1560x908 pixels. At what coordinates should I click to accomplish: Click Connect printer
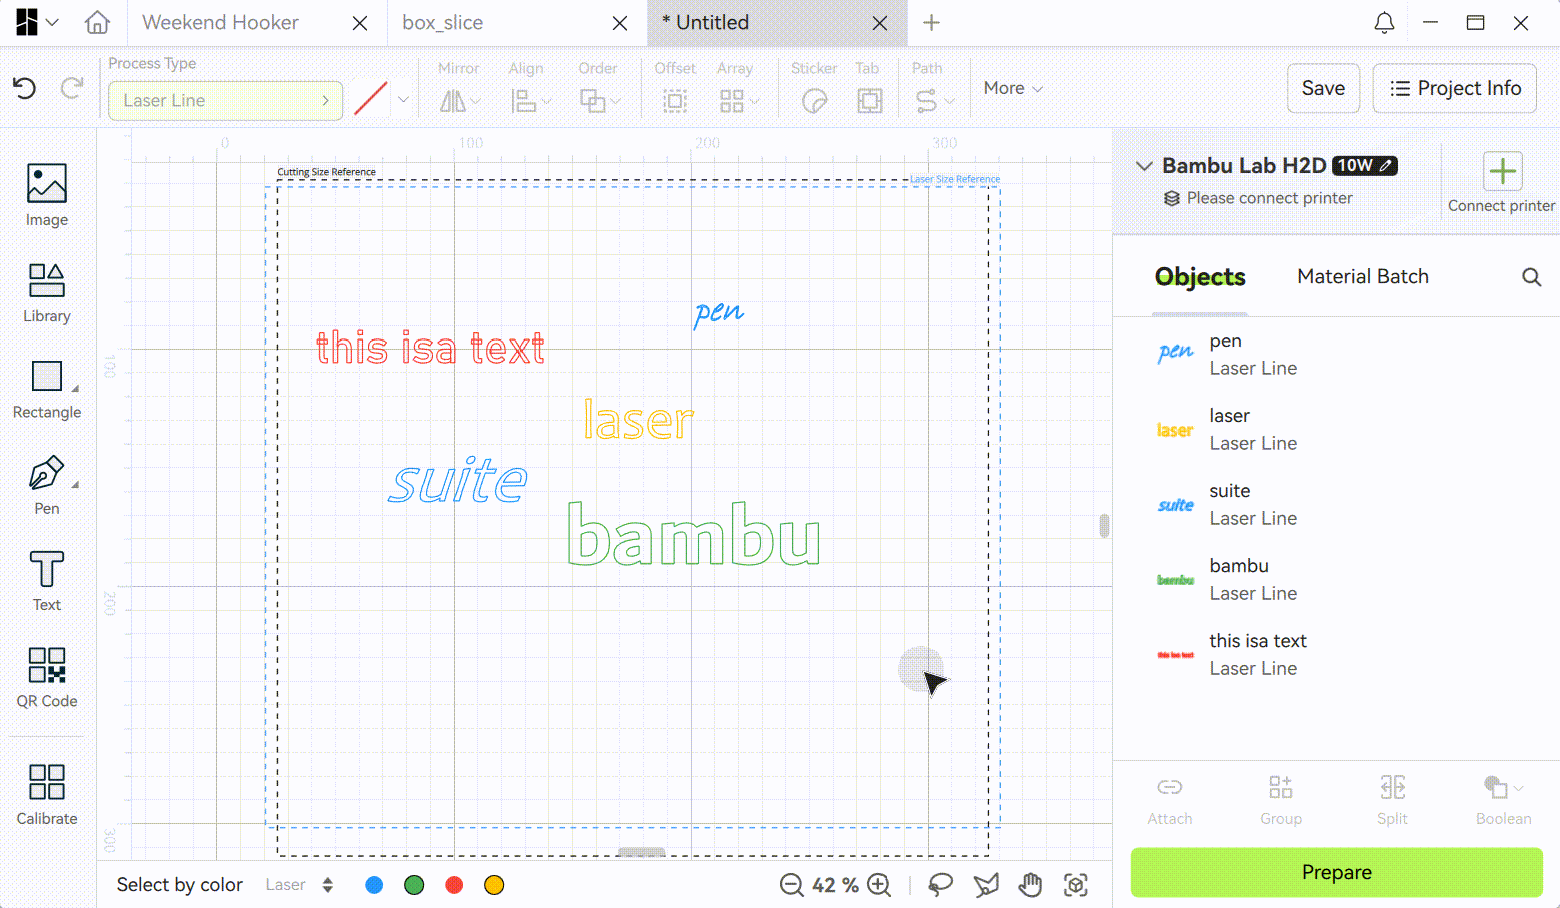pyautogui.click(x=1501, y=183)
